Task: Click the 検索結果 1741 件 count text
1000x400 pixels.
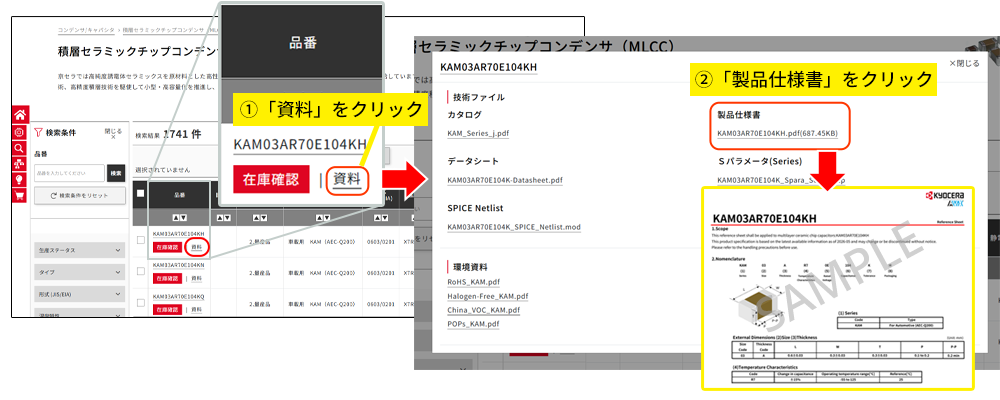Action: (x=168, y=135)
